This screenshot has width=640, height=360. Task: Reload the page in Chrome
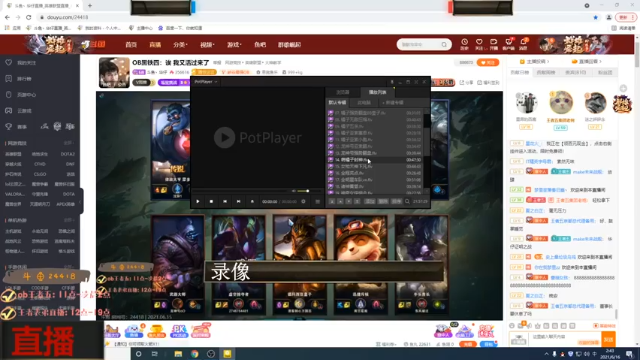(x=28, y=17)
